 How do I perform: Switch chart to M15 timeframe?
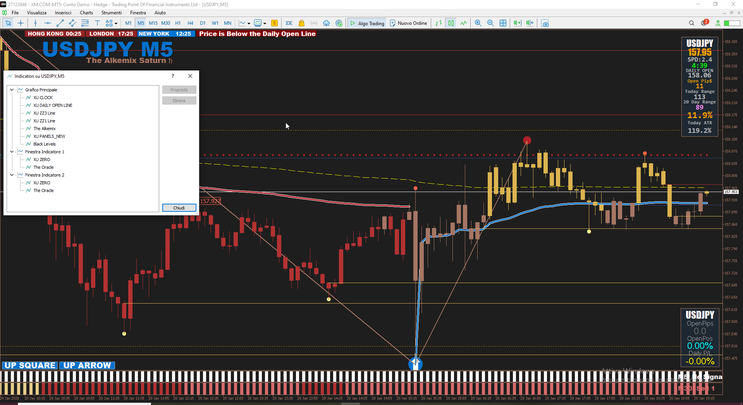153,23
